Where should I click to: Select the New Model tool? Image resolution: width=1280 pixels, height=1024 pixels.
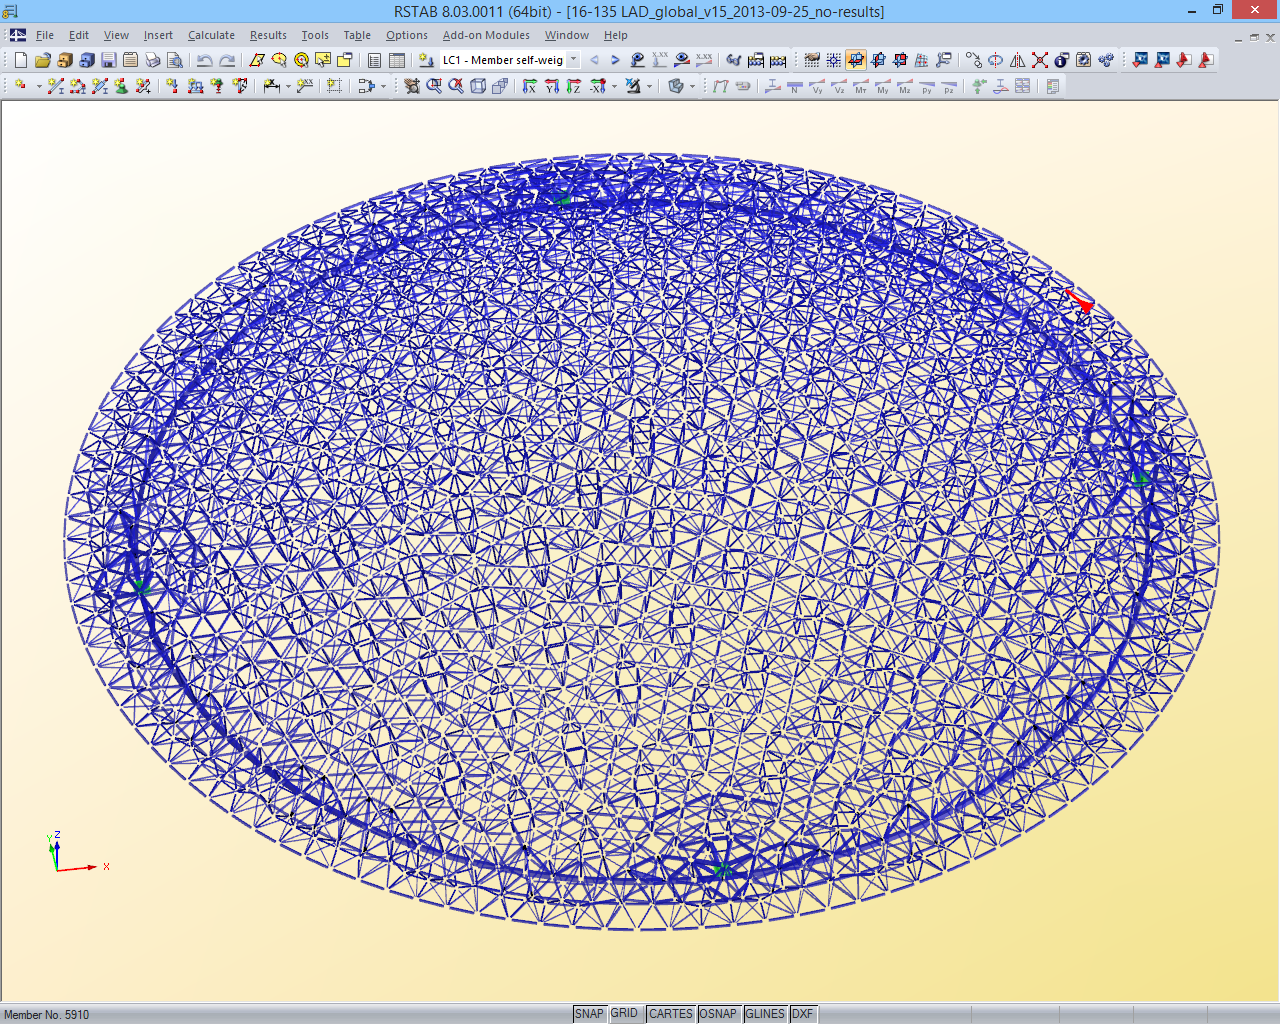tap(19, 60)
